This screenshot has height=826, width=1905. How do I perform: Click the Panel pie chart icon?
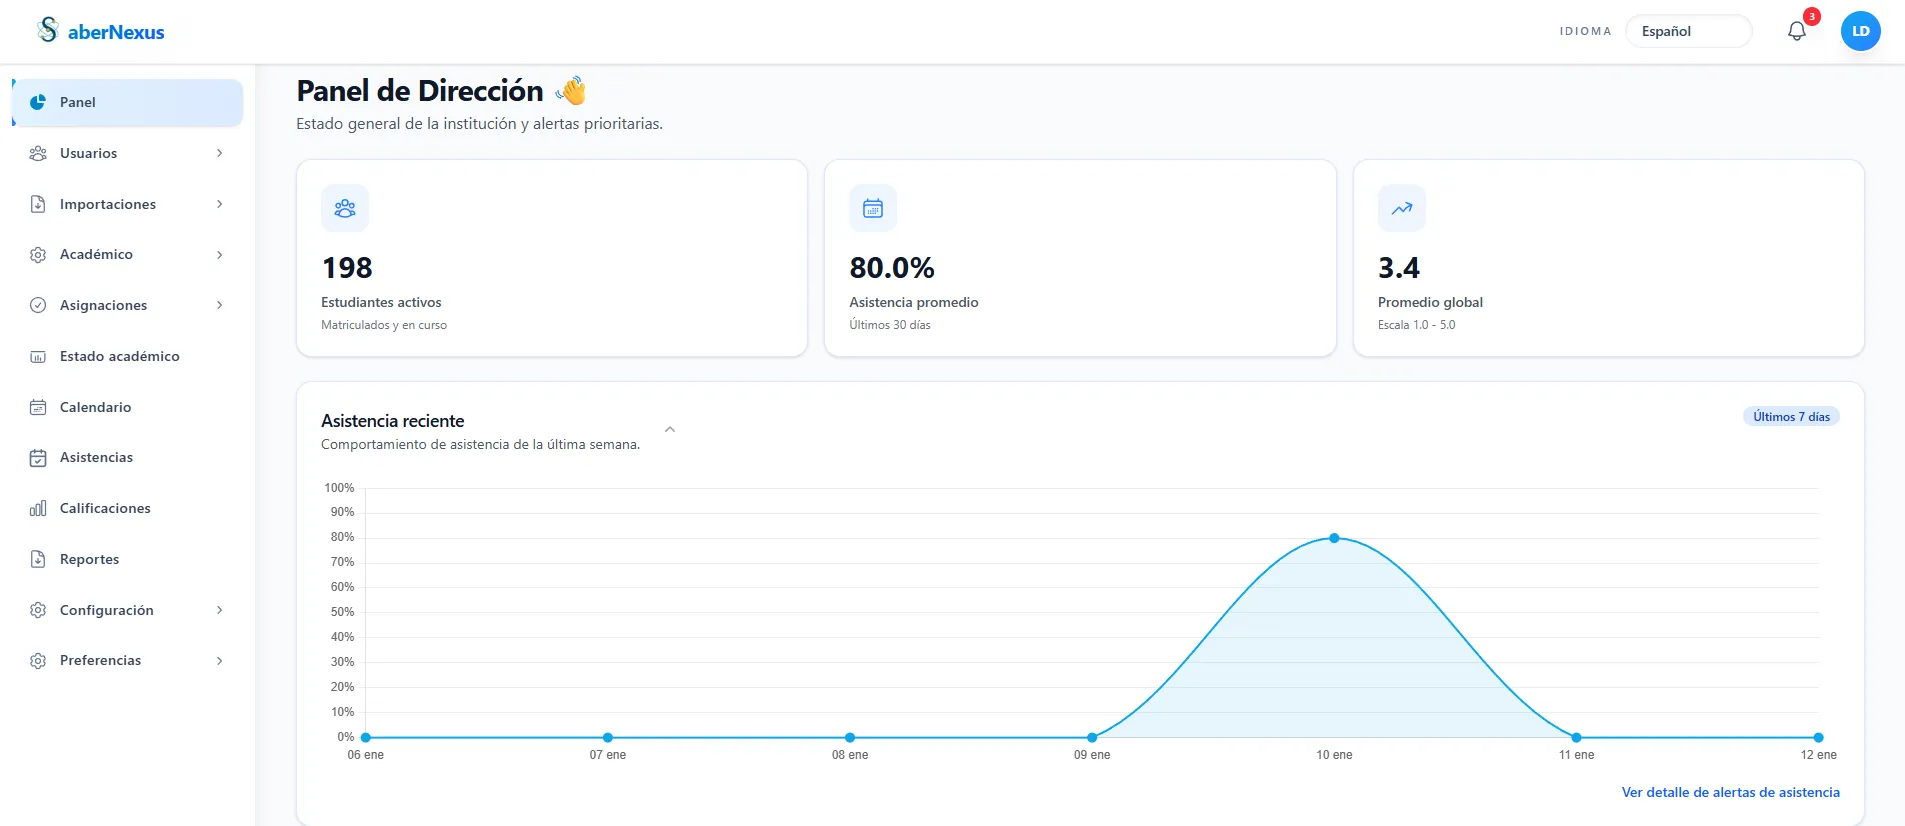pos(38,102)
